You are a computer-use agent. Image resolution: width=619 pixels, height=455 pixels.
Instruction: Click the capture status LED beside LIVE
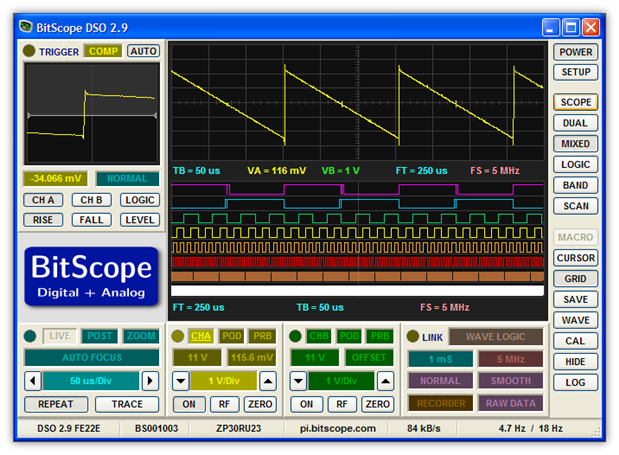(31, 336)
